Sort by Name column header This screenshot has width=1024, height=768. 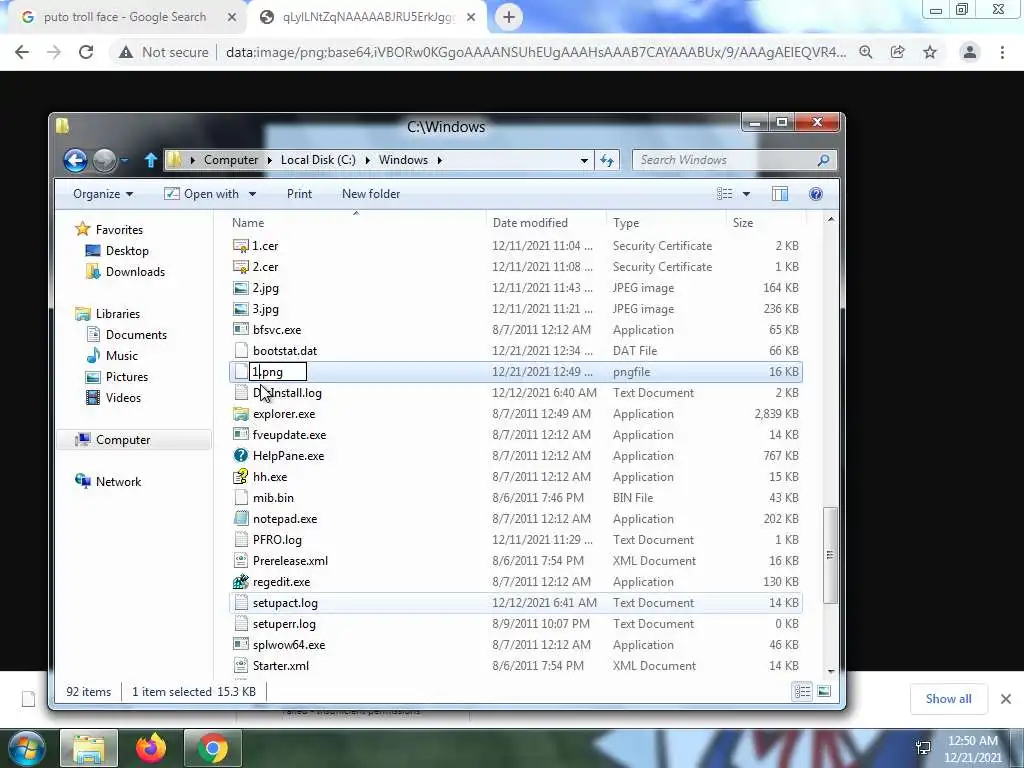point(356,223)
